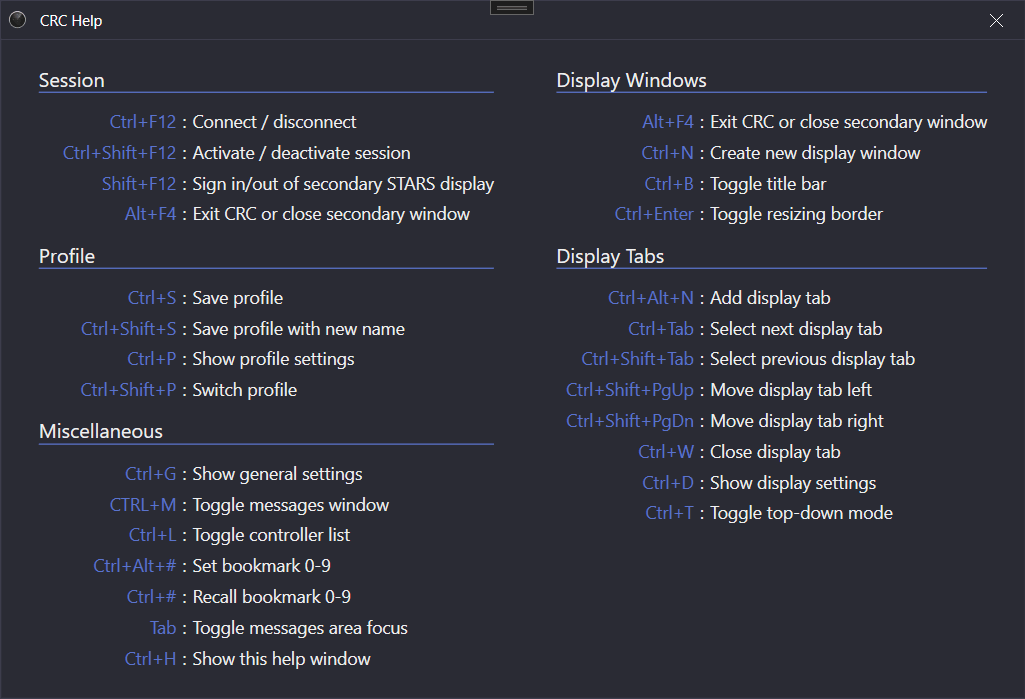
Task: Click the Connect / disconnect description
Action: tap(274, 122)
